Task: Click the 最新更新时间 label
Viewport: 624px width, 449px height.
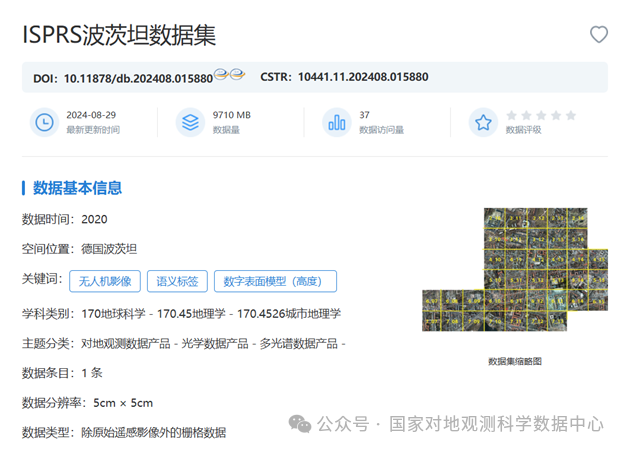Action: [93, 130]
